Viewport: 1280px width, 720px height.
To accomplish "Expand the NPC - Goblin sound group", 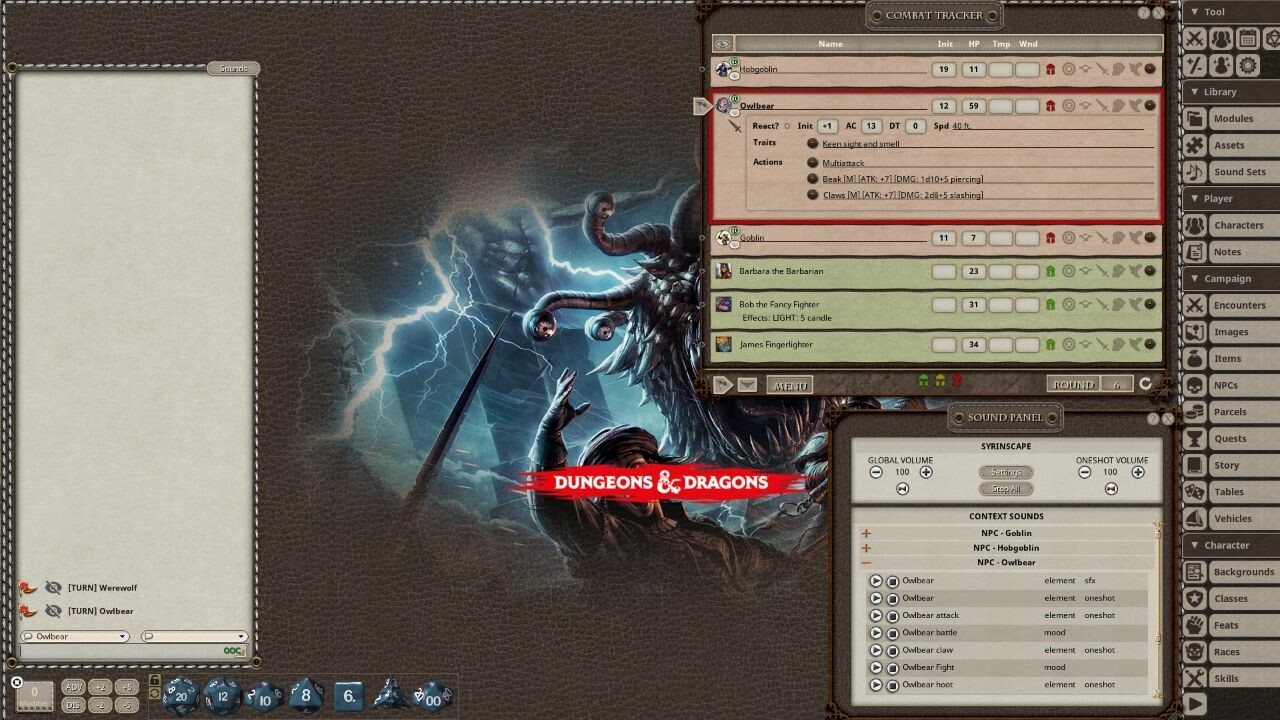I will pos(867,533).
